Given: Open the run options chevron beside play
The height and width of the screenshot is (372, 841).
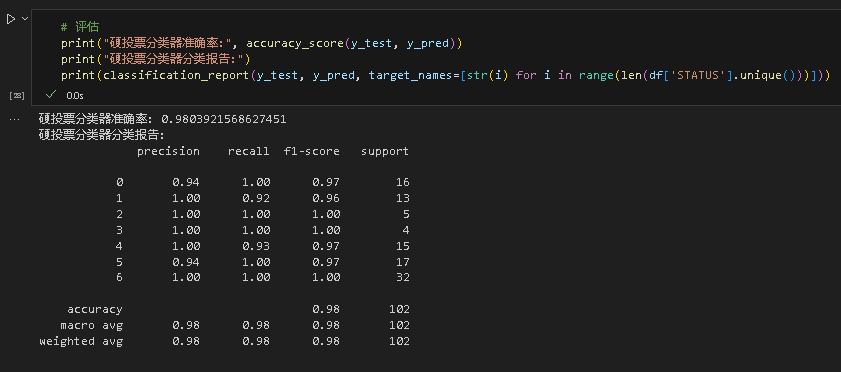Looking at the screenshot, I should click(24, 19).
